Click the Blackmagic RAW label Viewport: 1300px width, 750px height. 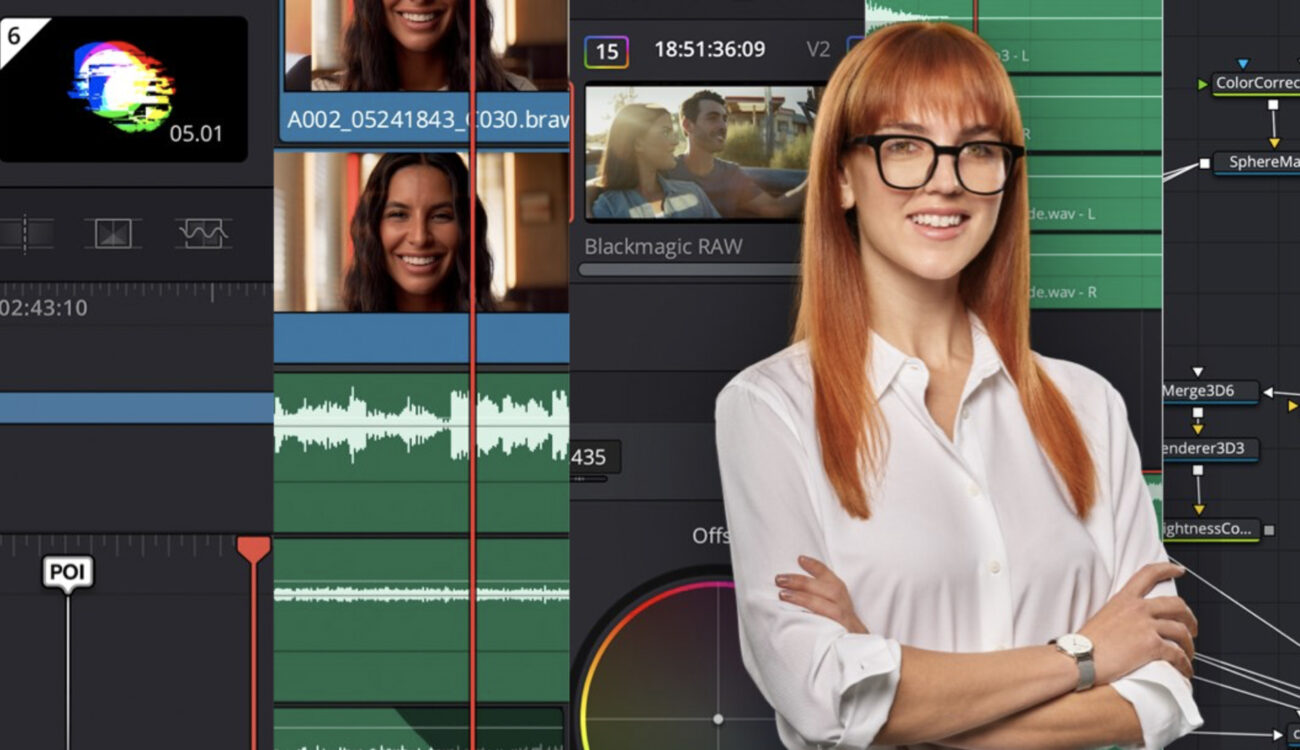point(663,247)
